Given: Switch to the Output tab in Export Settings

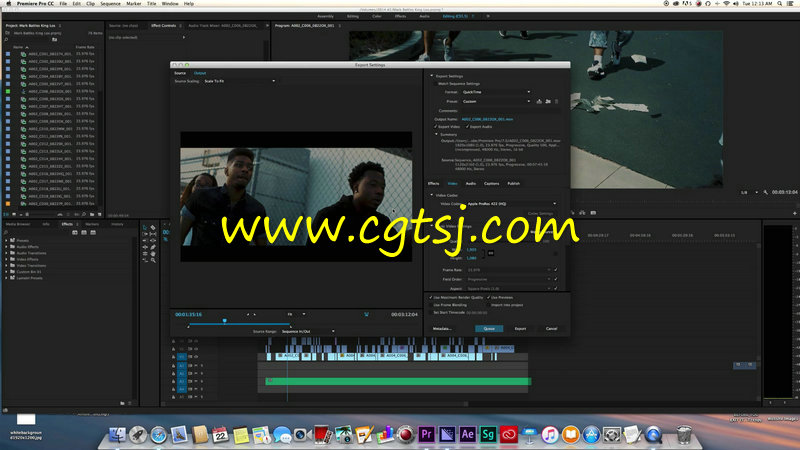Looking at the screenshot, I should pyautogui.click(x=200, y=73).
